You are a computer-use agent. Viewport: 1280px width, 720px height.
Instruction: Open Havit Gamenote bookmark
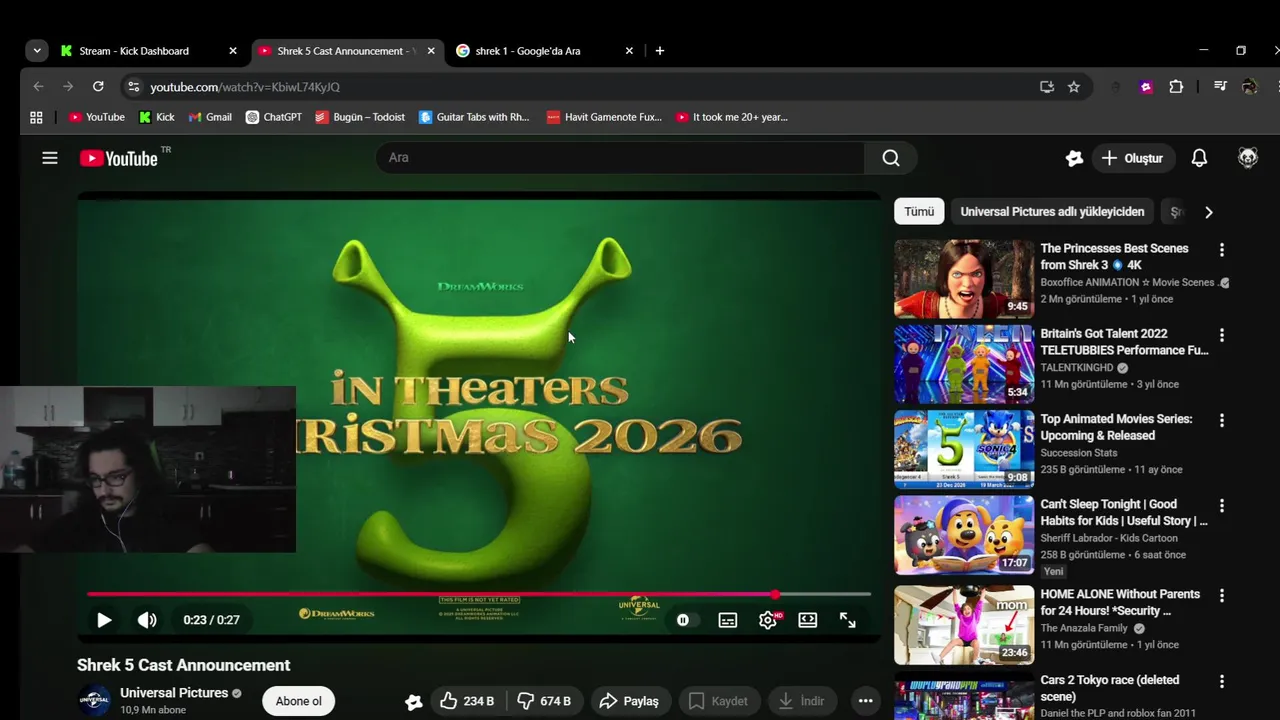tap(604, 117)
